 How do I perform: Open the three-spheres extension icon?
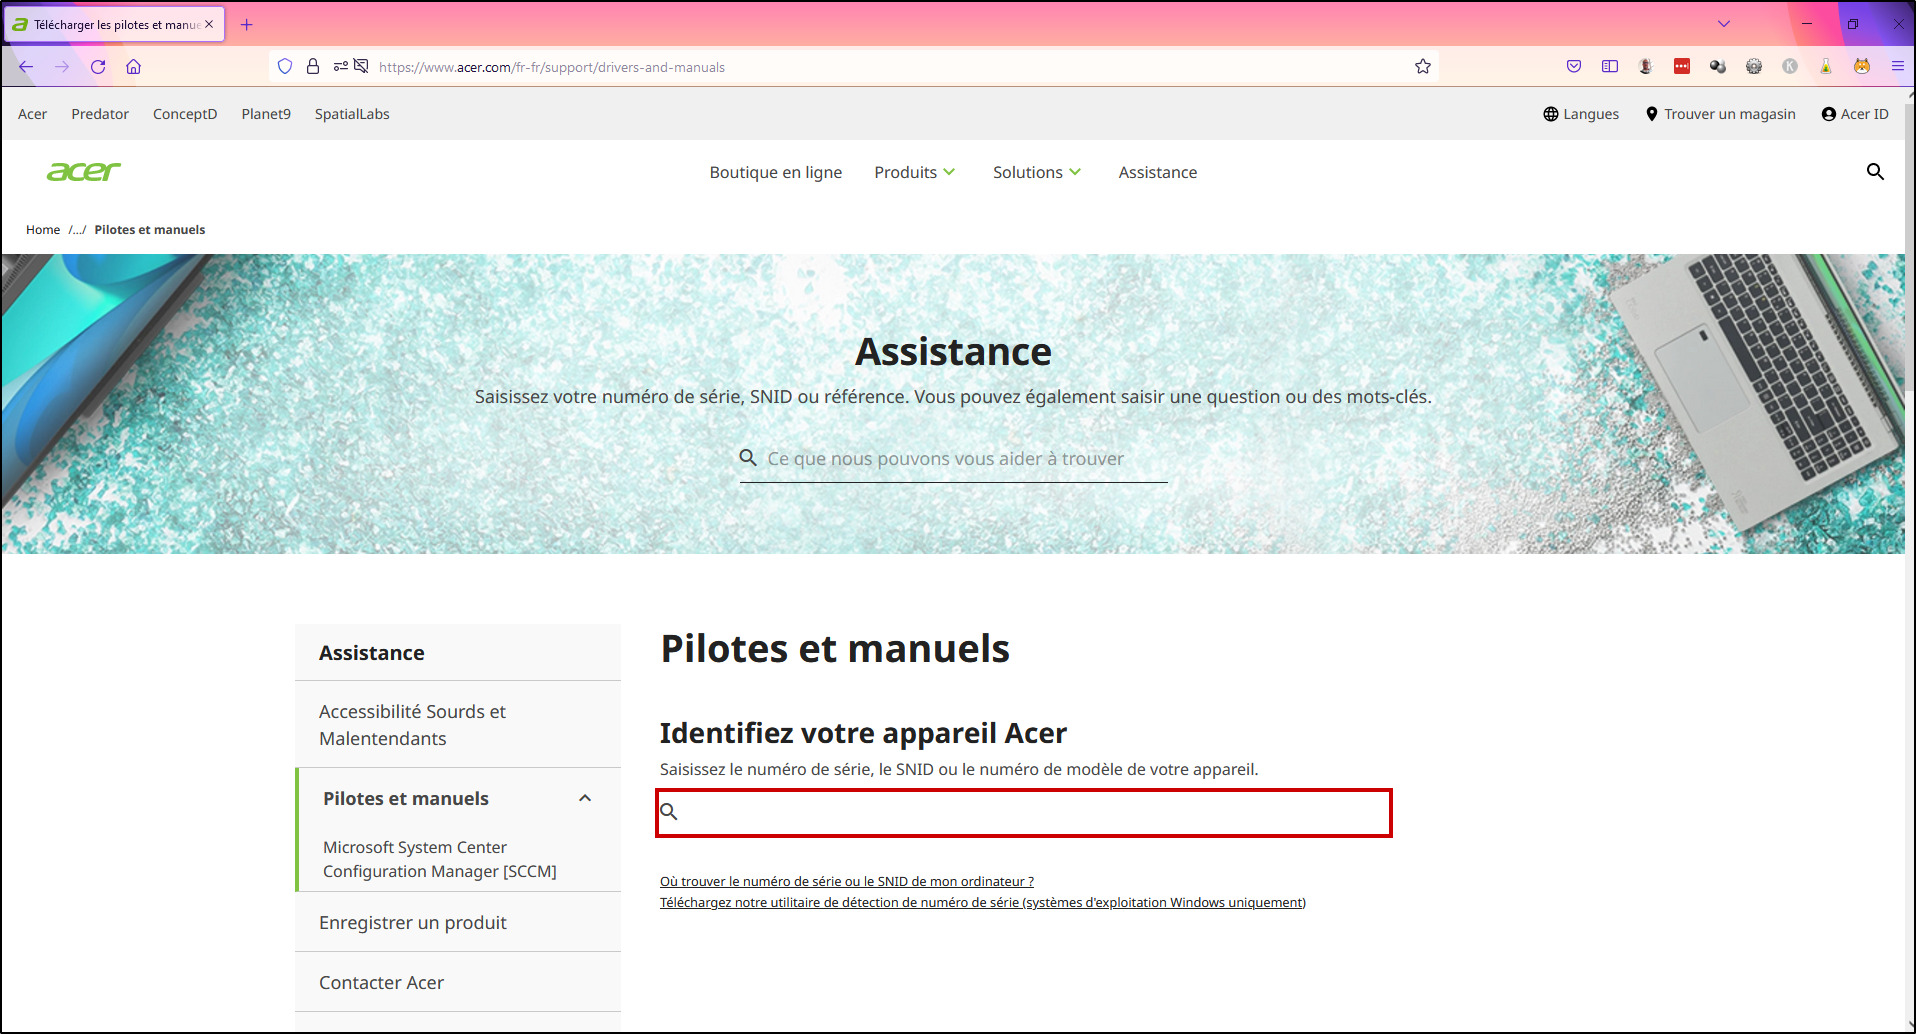1718,67
